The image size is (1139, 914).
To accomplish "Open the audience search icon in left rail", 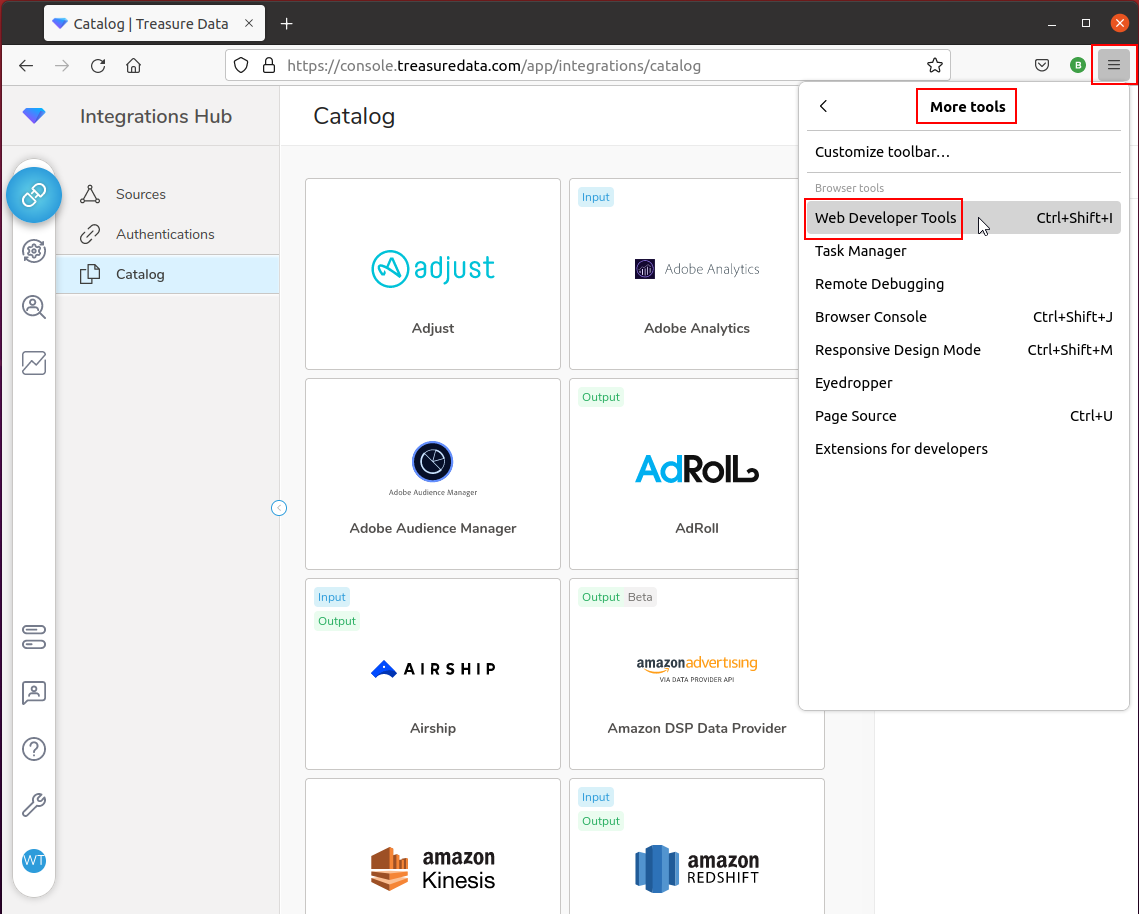I will coord(34,307).
